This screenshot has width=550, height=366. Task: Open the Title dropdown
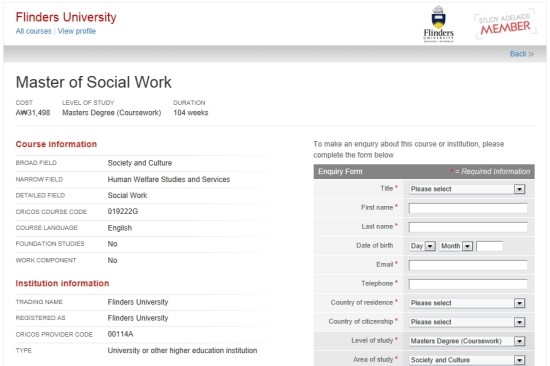[x=467, y=189]
